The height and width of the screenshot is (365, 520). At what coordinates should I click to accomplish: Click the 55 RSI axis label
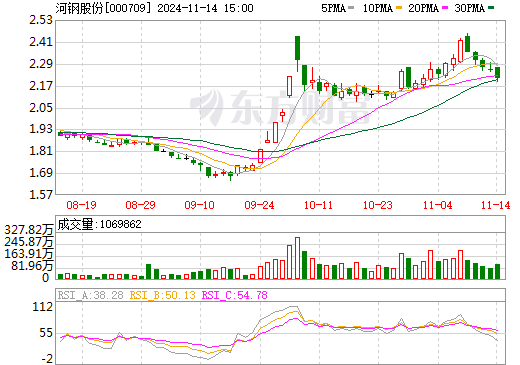click(x=46, y=333)
